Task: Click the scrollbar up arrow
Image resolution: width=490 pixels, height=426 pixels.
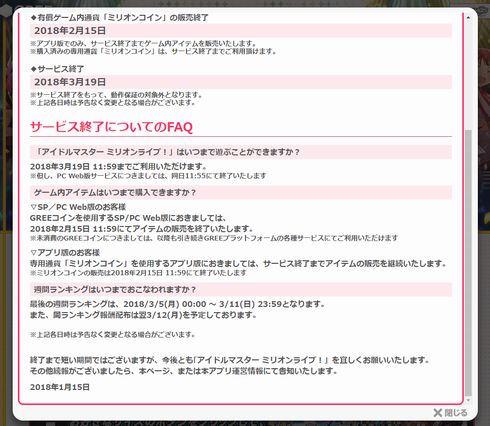Action: (468, 17)
